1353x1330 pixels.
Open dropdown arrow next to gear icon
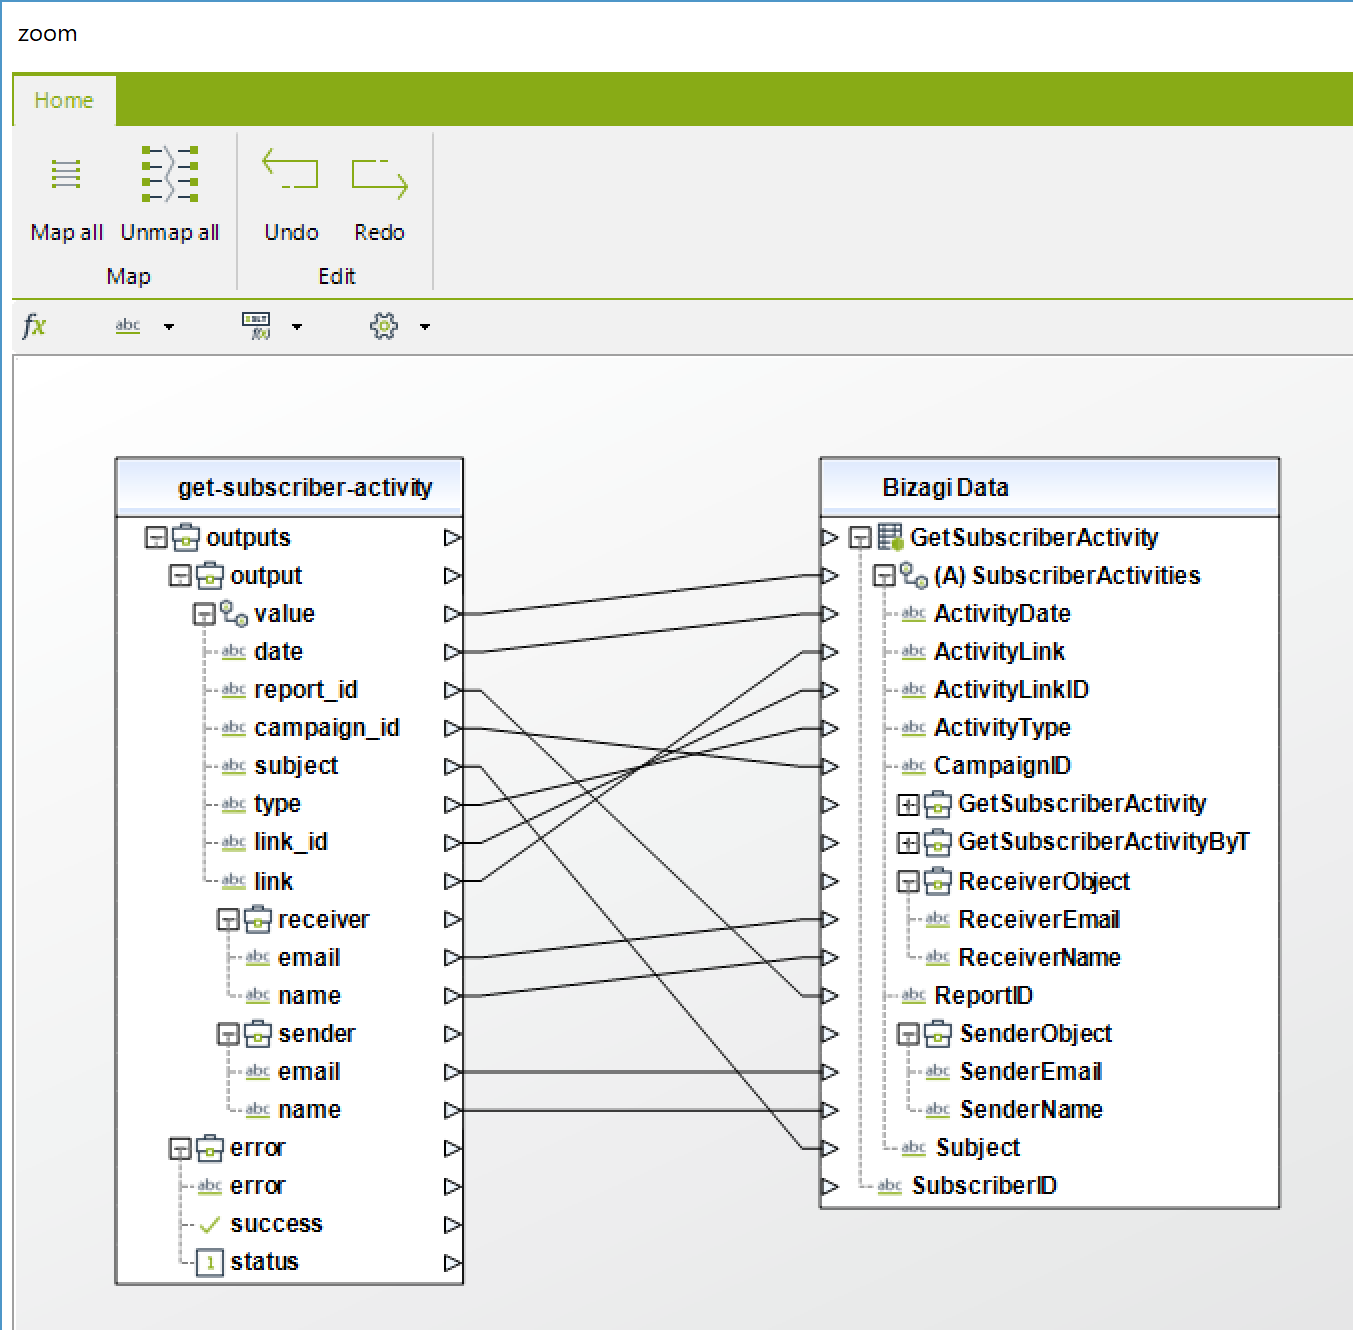click(425, 327)
